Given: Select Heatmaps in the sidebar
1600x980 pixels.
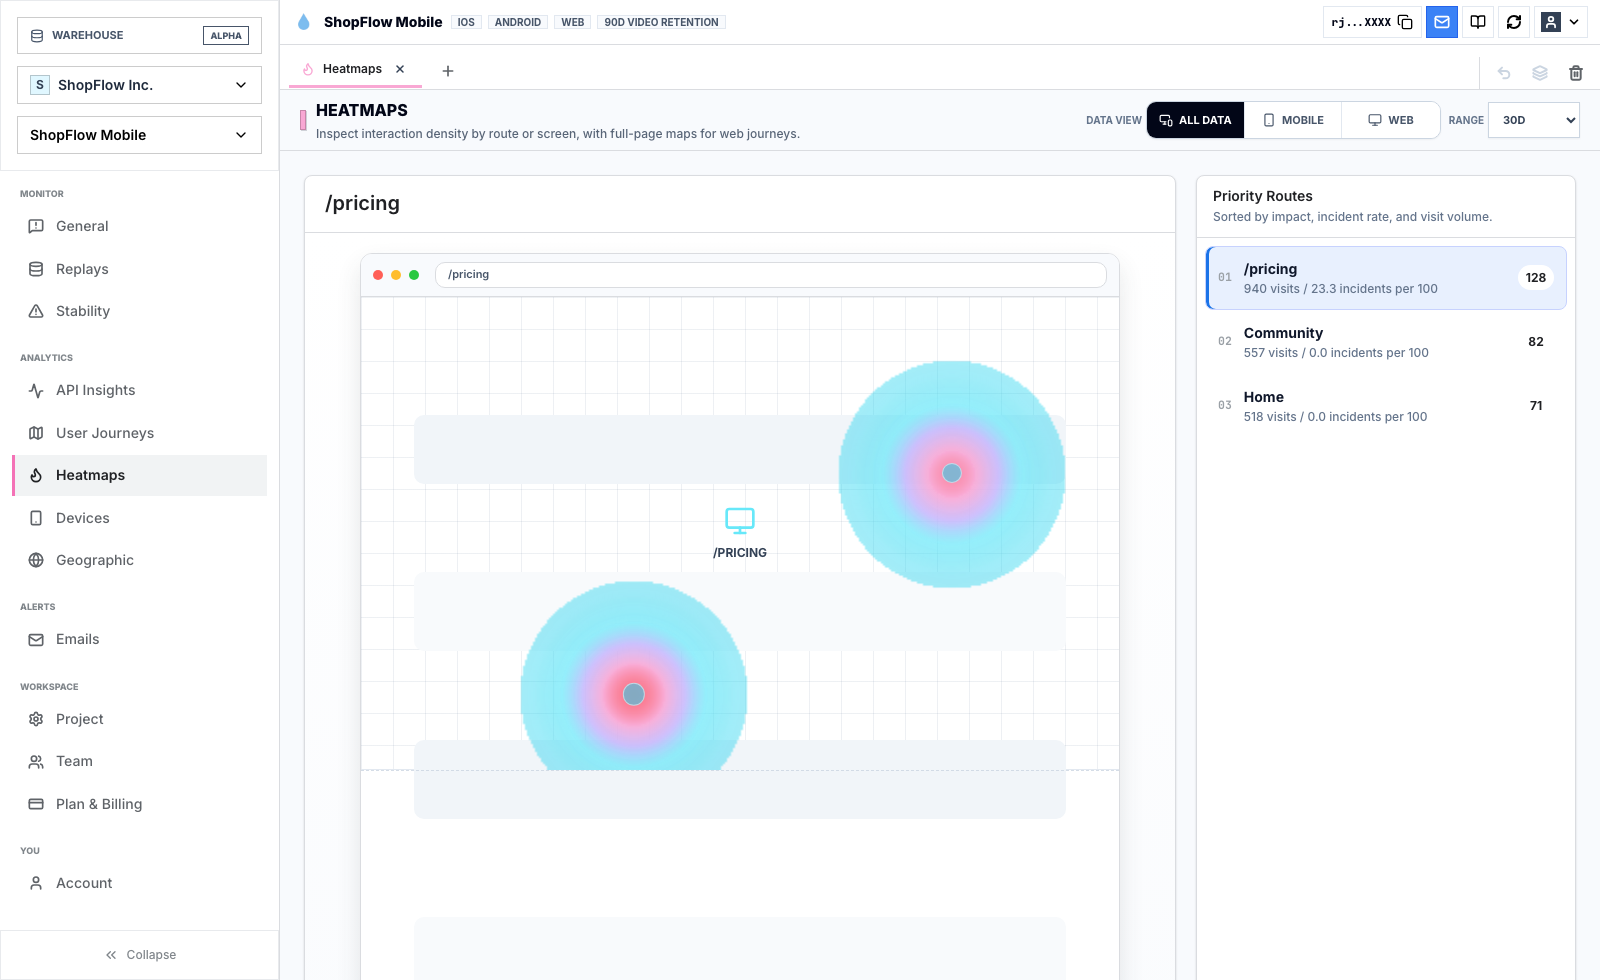Looking at the screenshot, I should pos(139,475).
